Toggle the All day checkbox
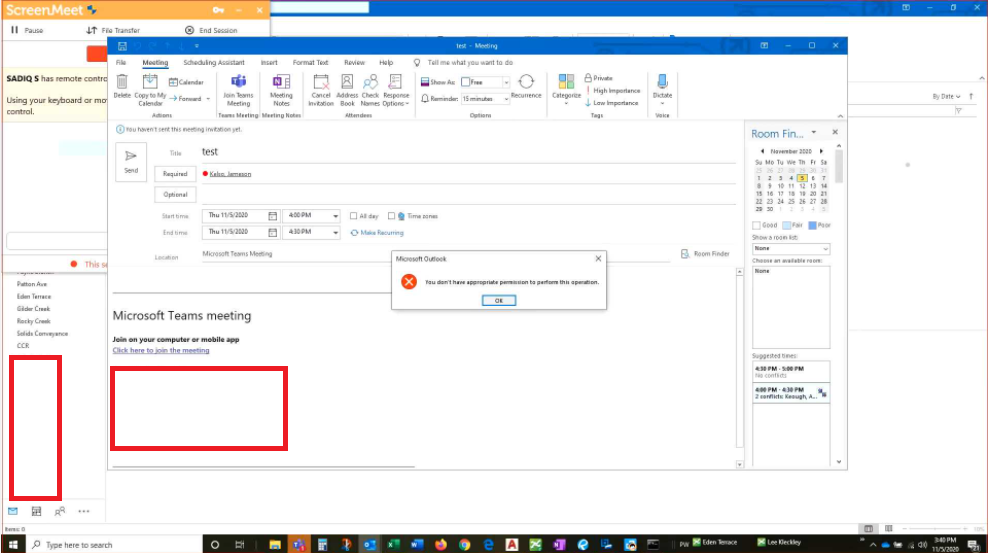 click(x=353, y=216)
